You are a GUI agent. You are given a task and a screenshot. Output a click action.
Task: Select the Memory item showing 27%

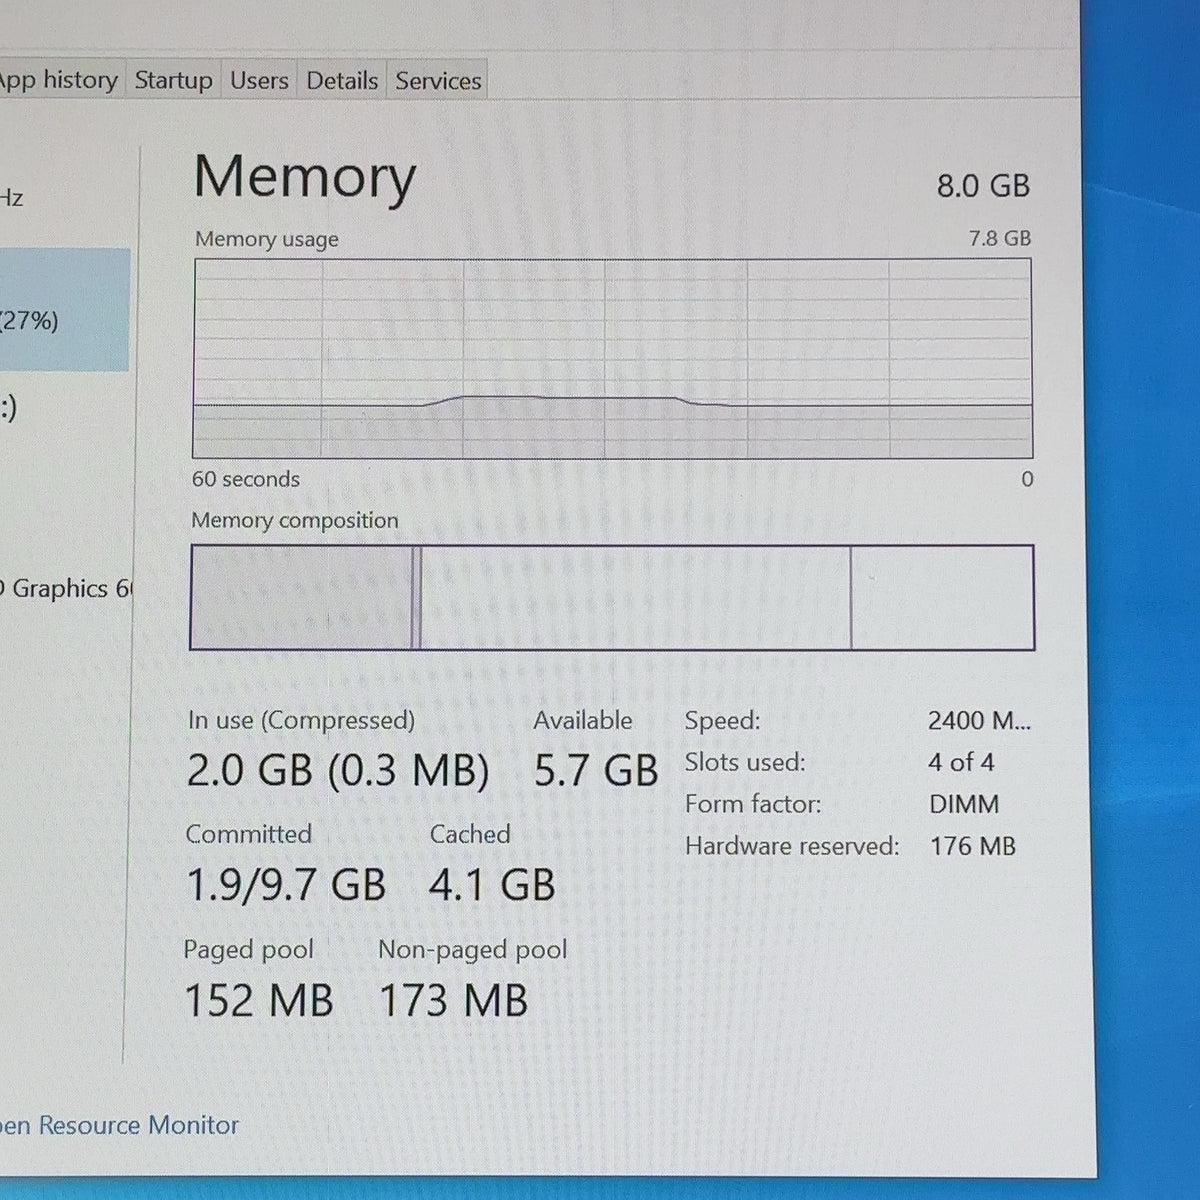click(64, 310)
